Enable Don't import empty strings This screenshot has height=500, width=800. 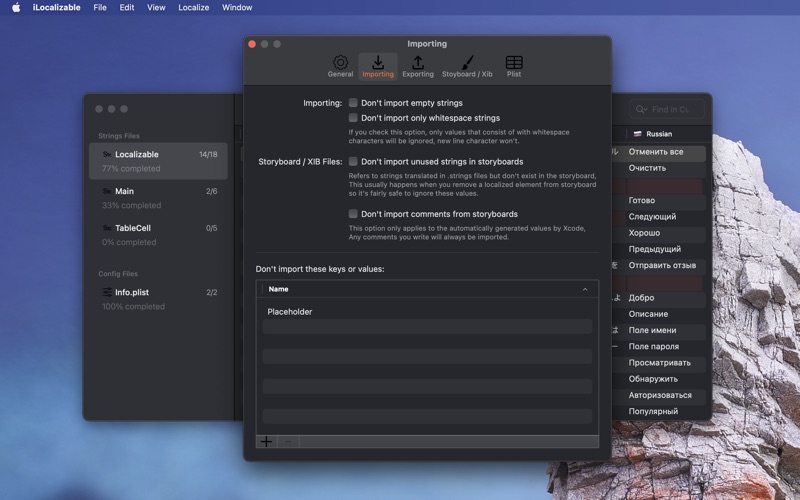[x=353, y=103]
